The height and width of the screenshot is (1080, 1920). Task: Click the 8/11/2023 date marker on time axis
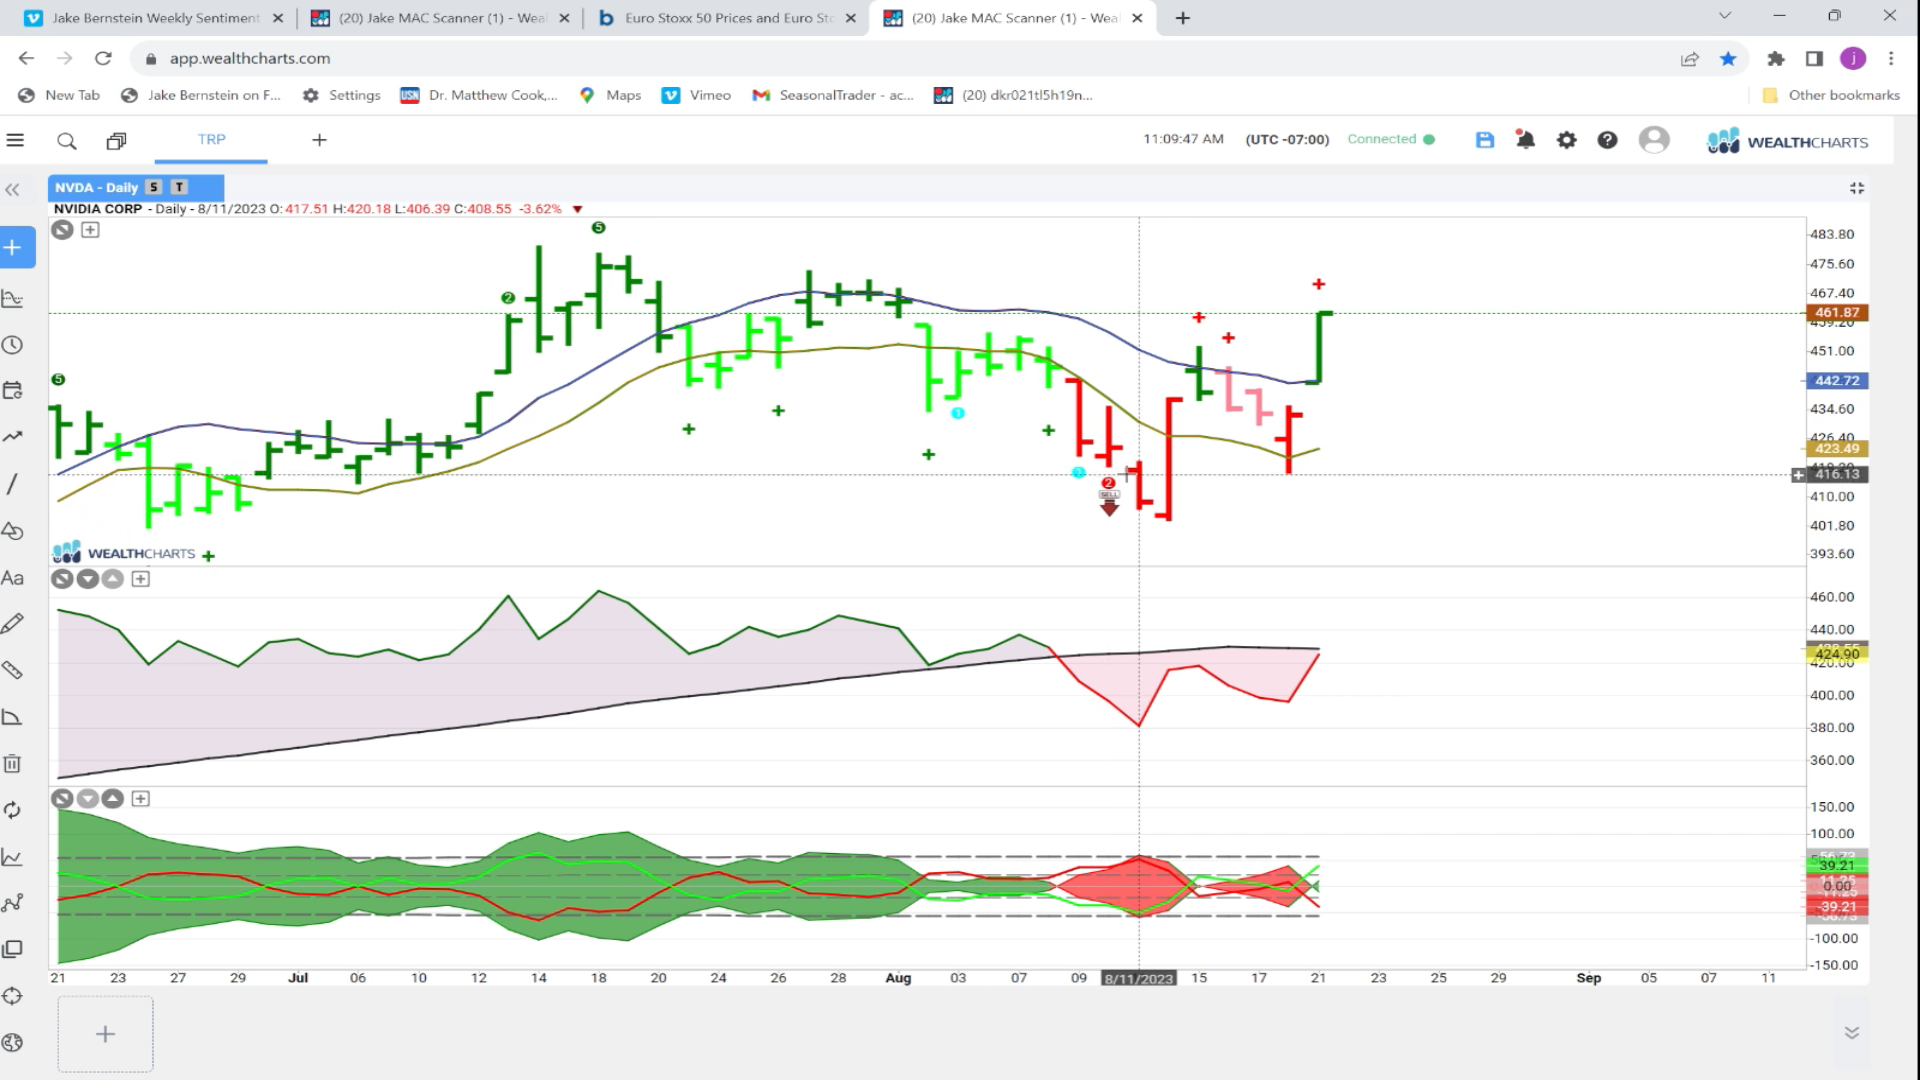click(x=1138, y=979)
